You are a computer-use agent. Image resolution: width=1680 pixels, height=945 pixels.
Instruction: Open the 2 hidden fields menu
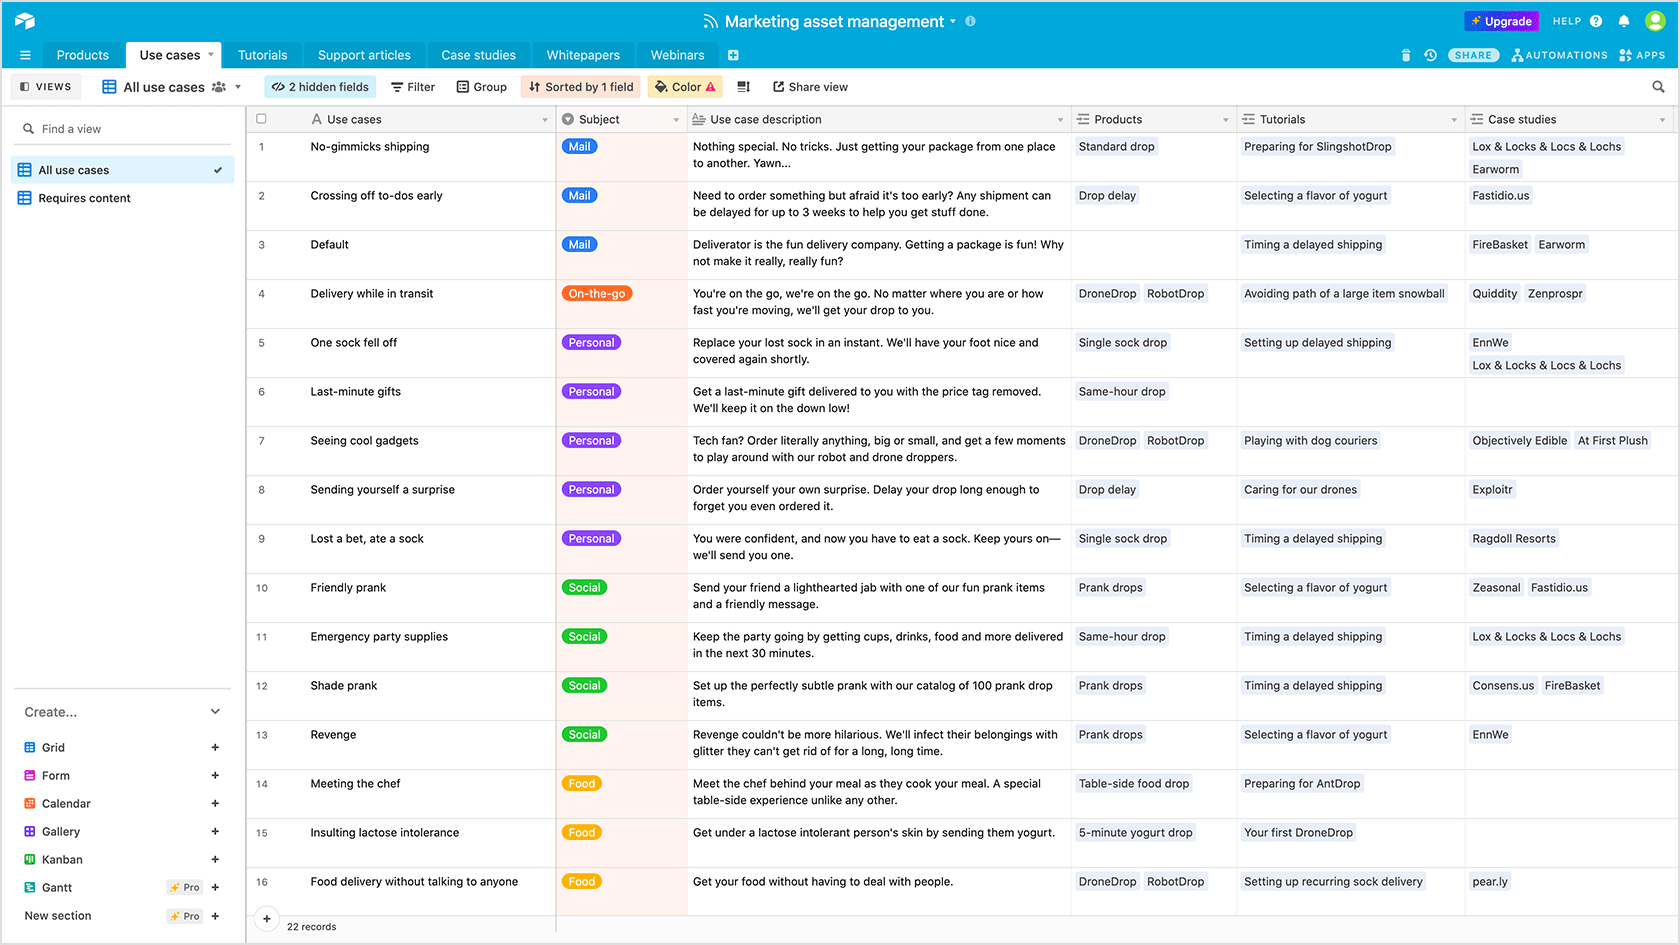(x=320, y=87)
